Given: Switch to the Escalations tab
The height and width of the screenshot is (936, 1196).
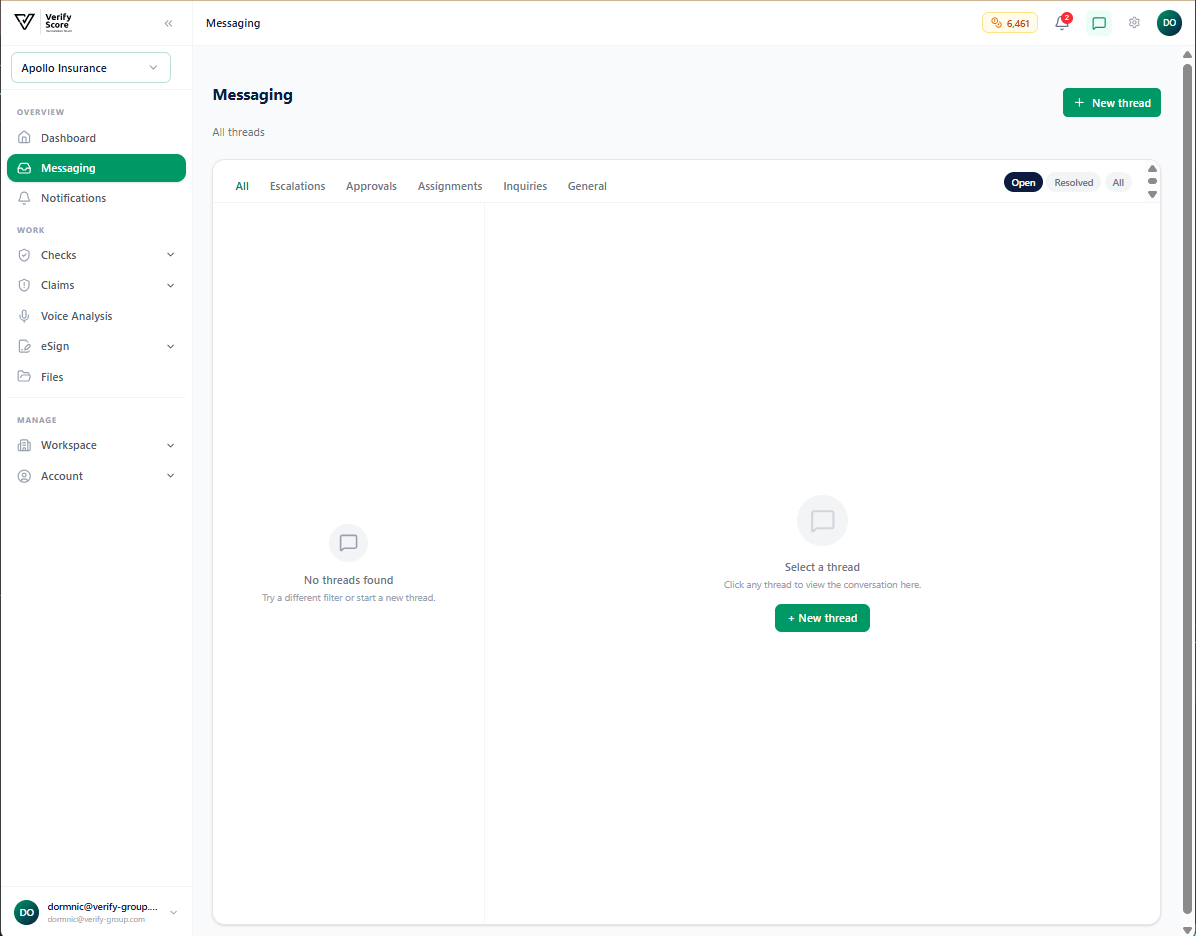Looking at the screenshot, I should tap(297, 186).
